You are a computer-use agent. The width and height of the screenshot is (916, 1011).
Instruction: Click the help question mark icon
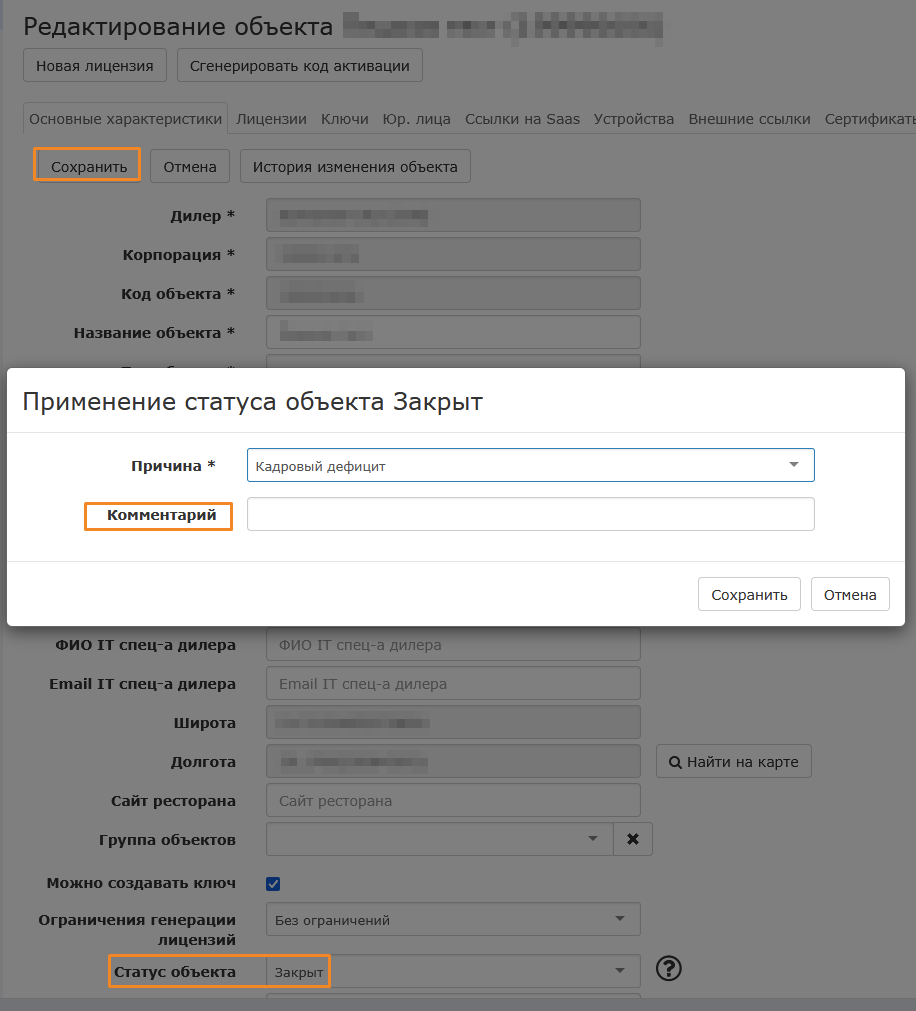(668, 969)
